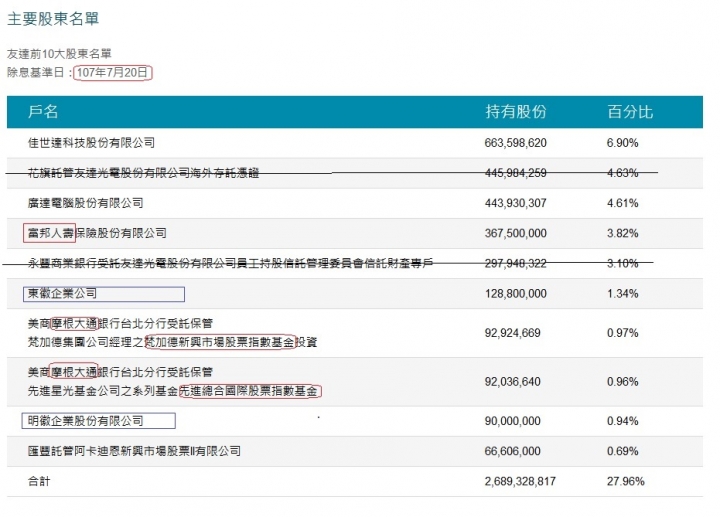Click percentage 0.97%
The height and width of the screenshot is (517, 720).
click(623, 333)
